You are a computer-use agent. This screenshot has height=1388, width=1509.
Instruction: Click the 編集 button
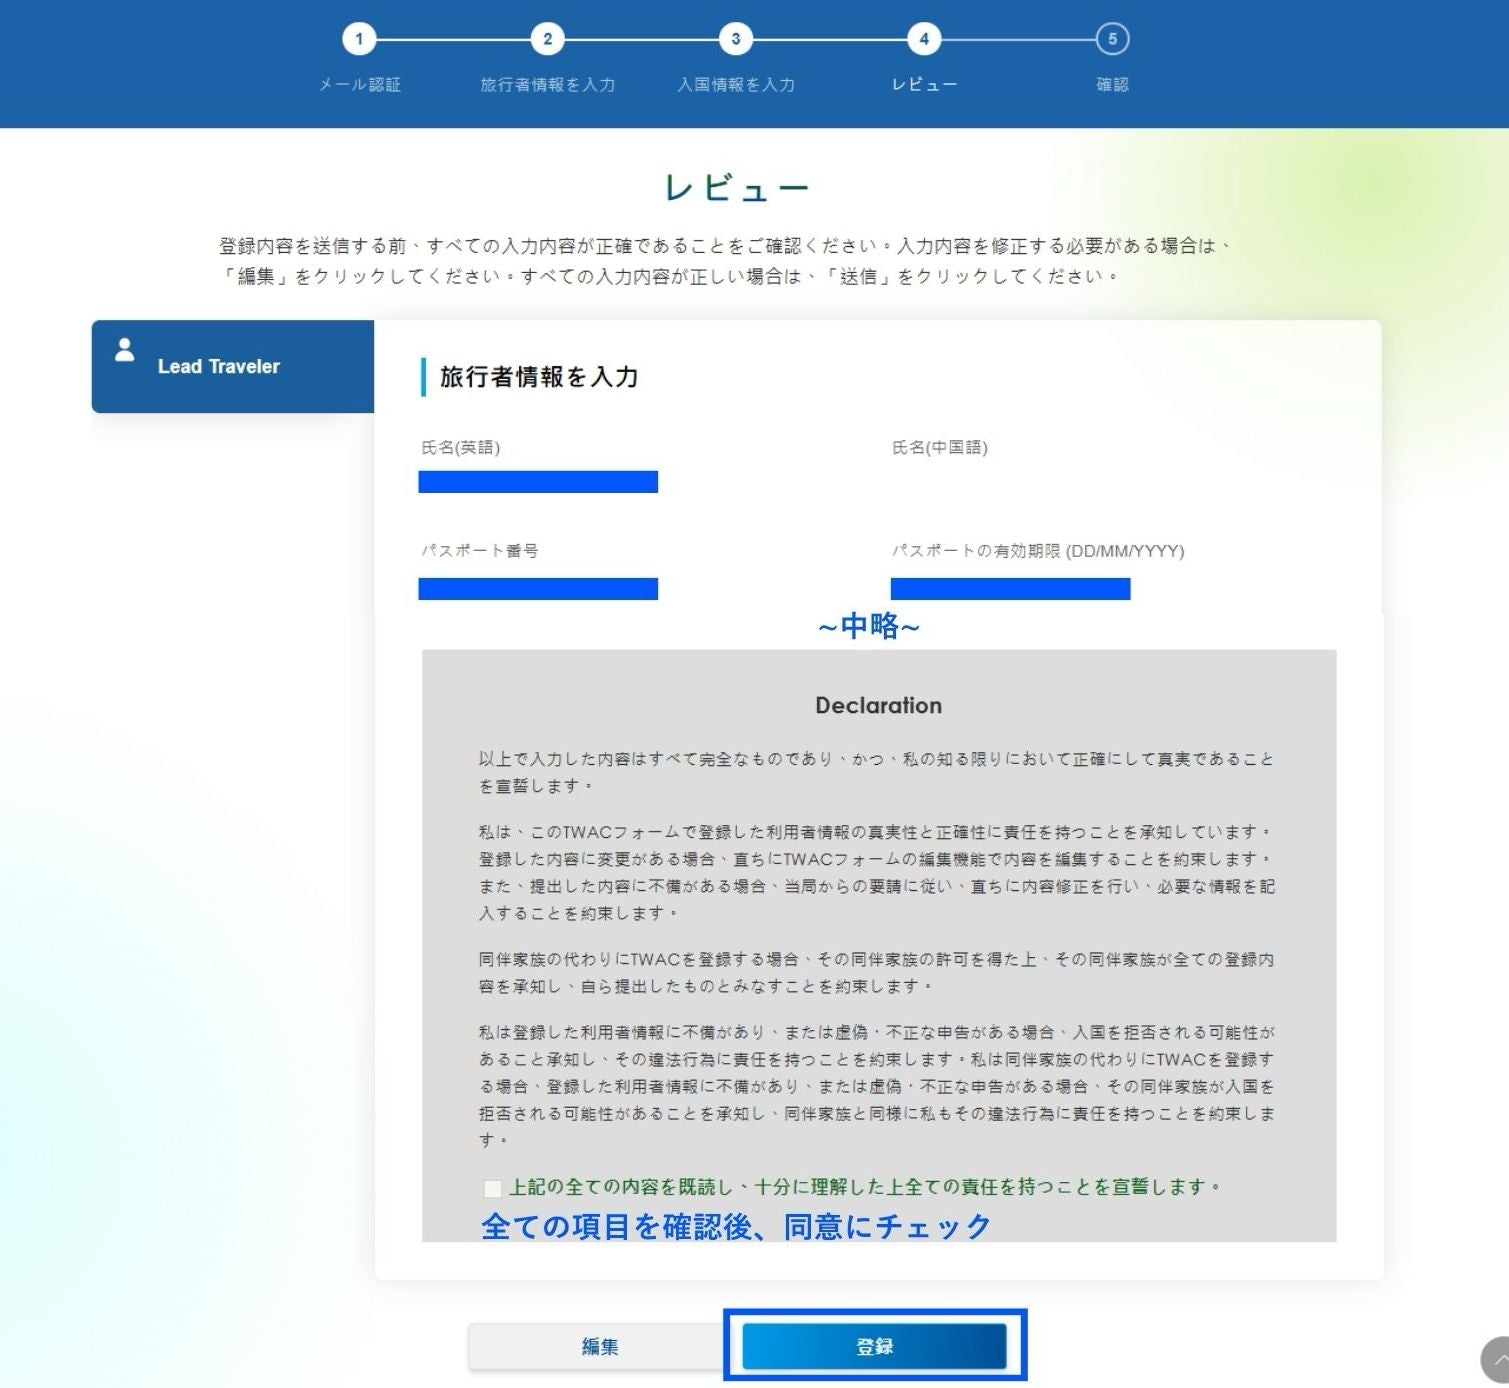(600, 1347)
